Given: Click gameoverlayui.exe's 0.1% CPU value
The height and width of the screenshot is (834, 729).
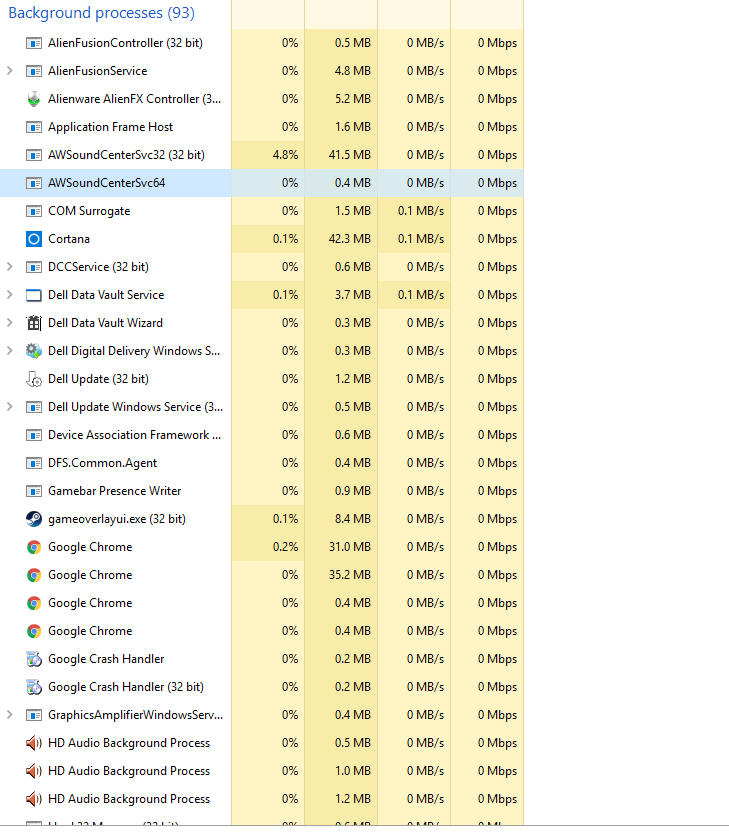Looking at the screenshot, I should (x=285, y=519).
